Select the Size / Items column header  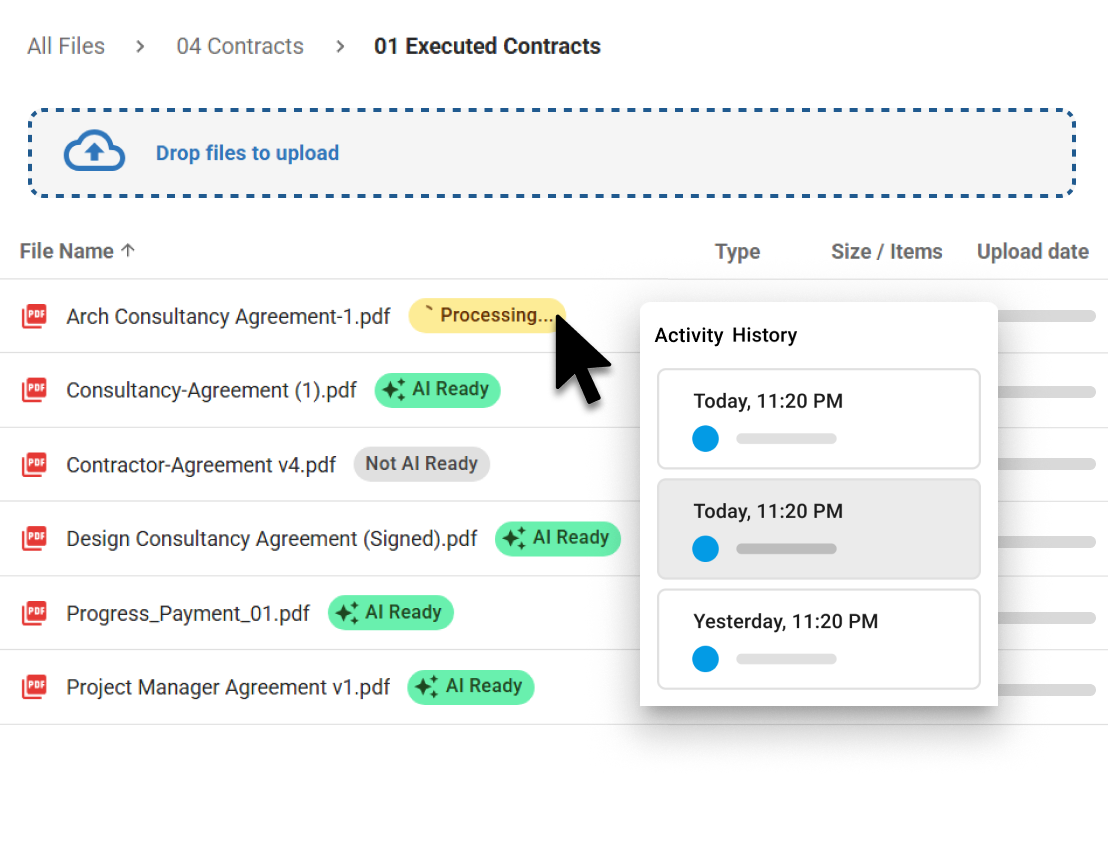886,251
